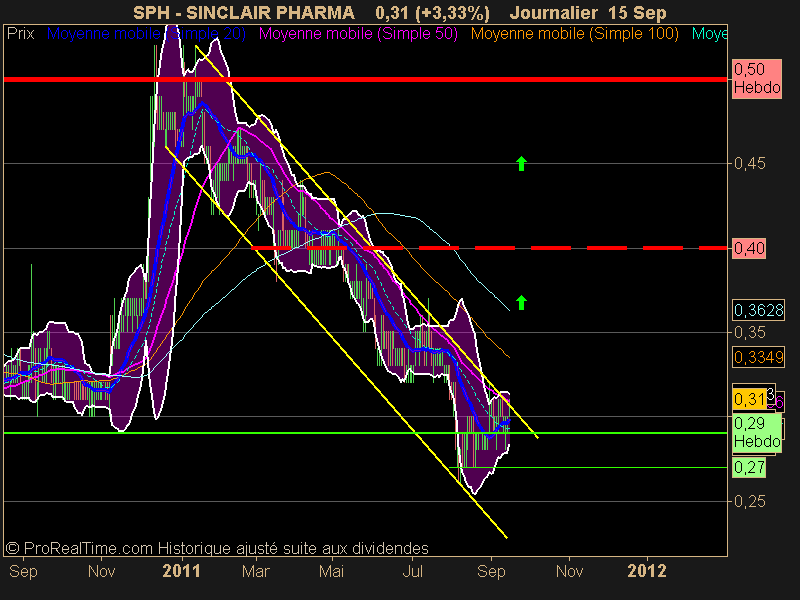This screenshot has width=800, height=600.
Task: Click the 0,40 red price tag
Action: click(749, 248)
